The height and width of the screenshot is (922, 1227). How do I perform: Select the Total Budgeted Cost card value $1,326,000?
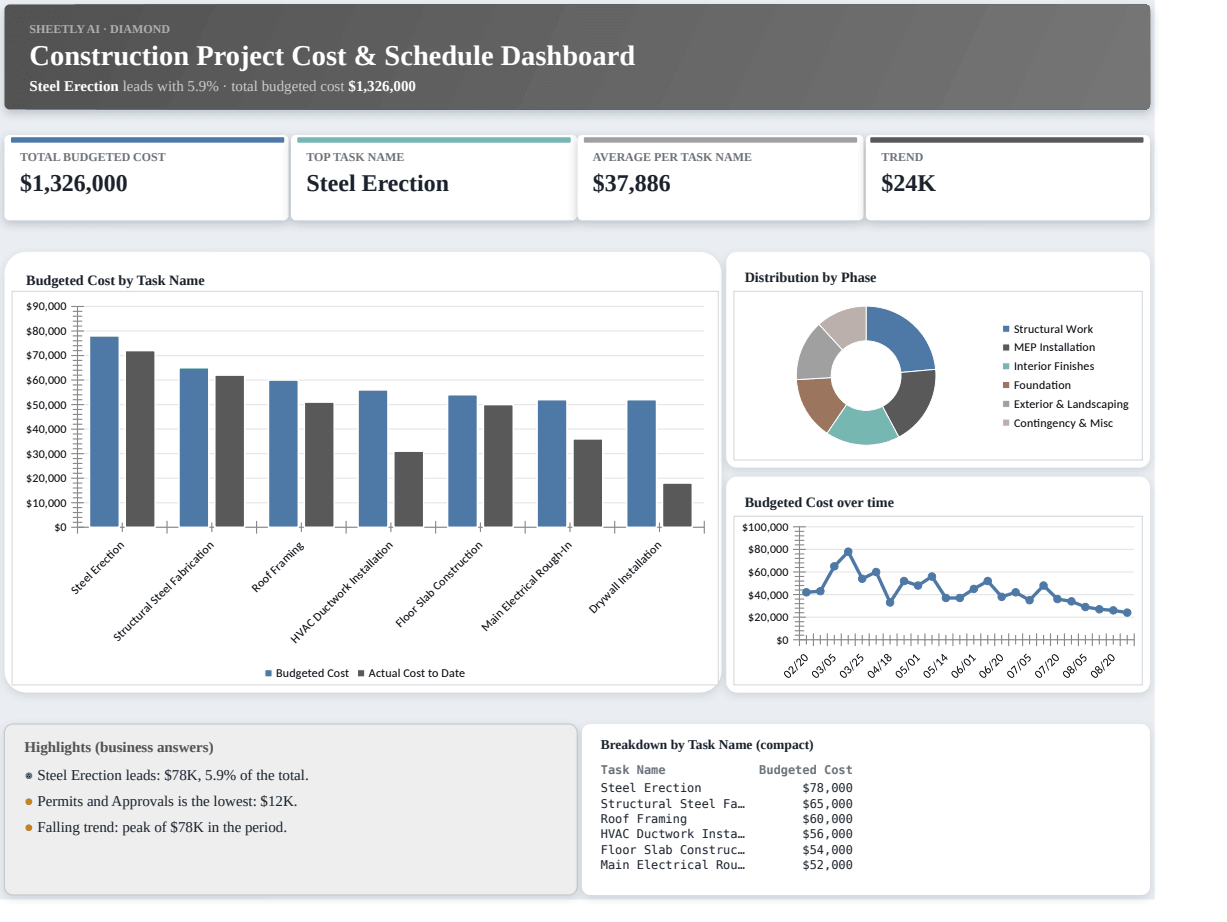pos(74,184)
